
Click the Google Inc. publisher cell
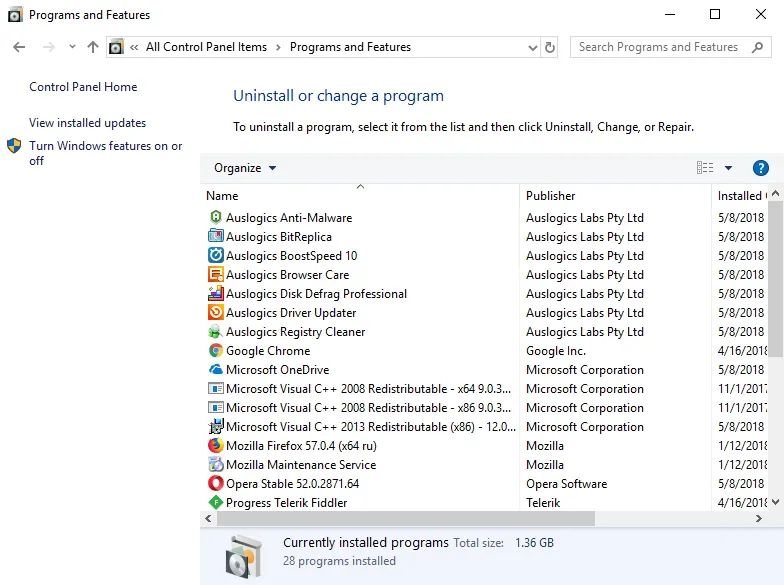pos(556,350)
